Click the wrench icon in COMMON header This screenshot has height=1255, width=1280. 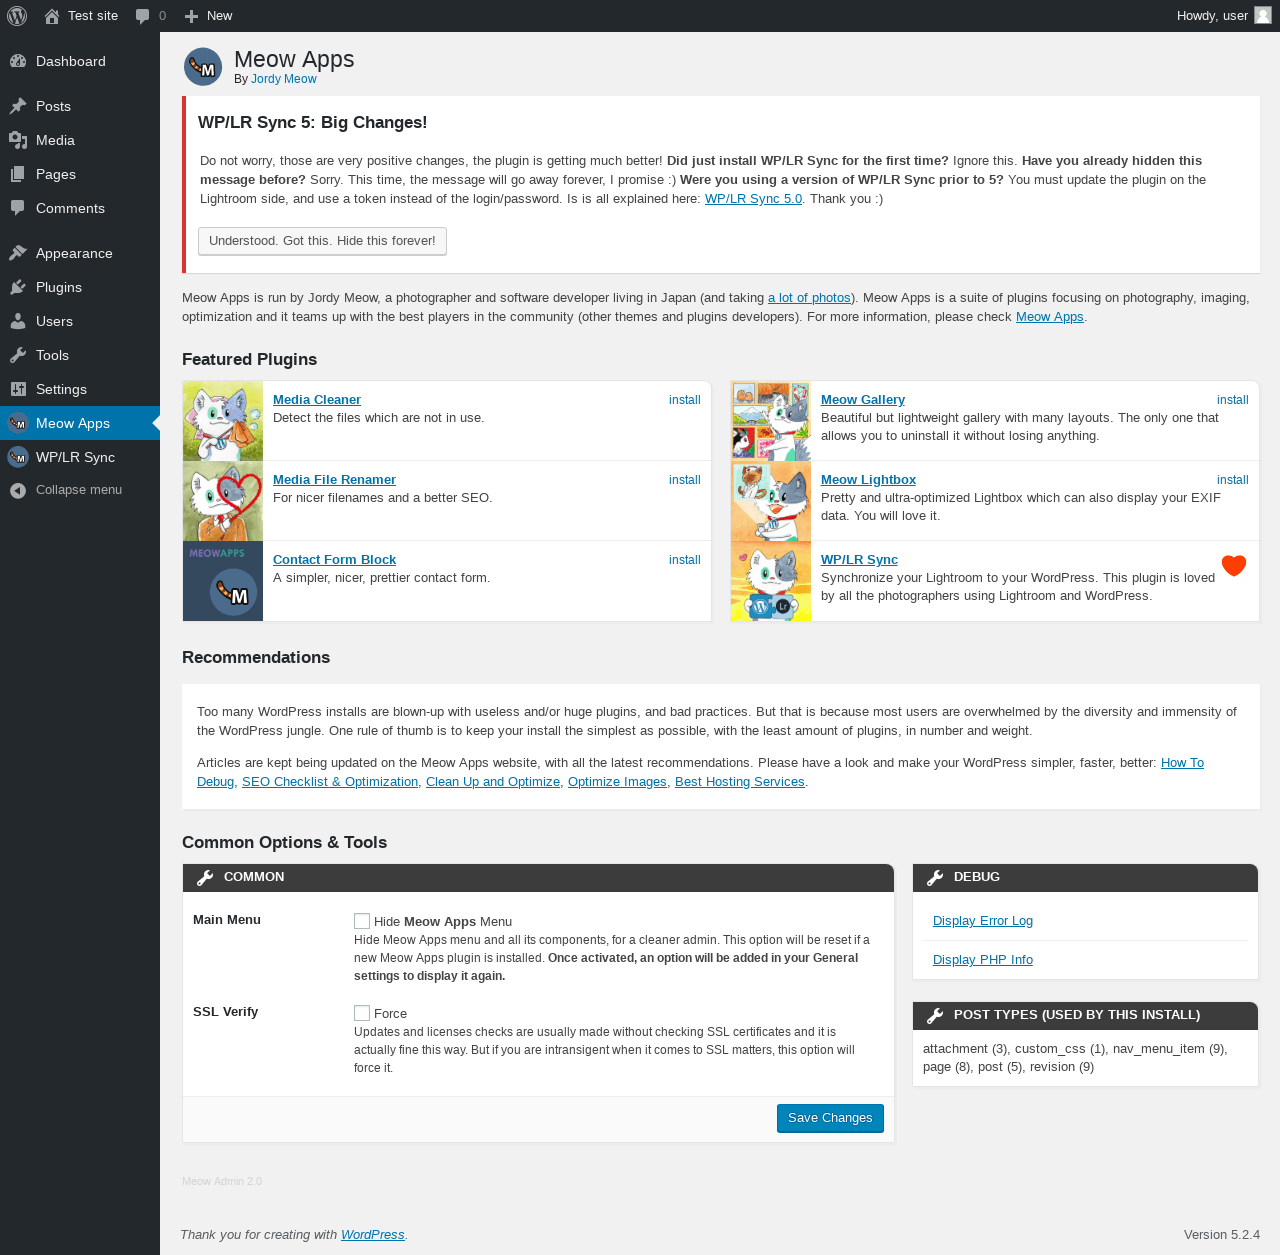(205, 877)
